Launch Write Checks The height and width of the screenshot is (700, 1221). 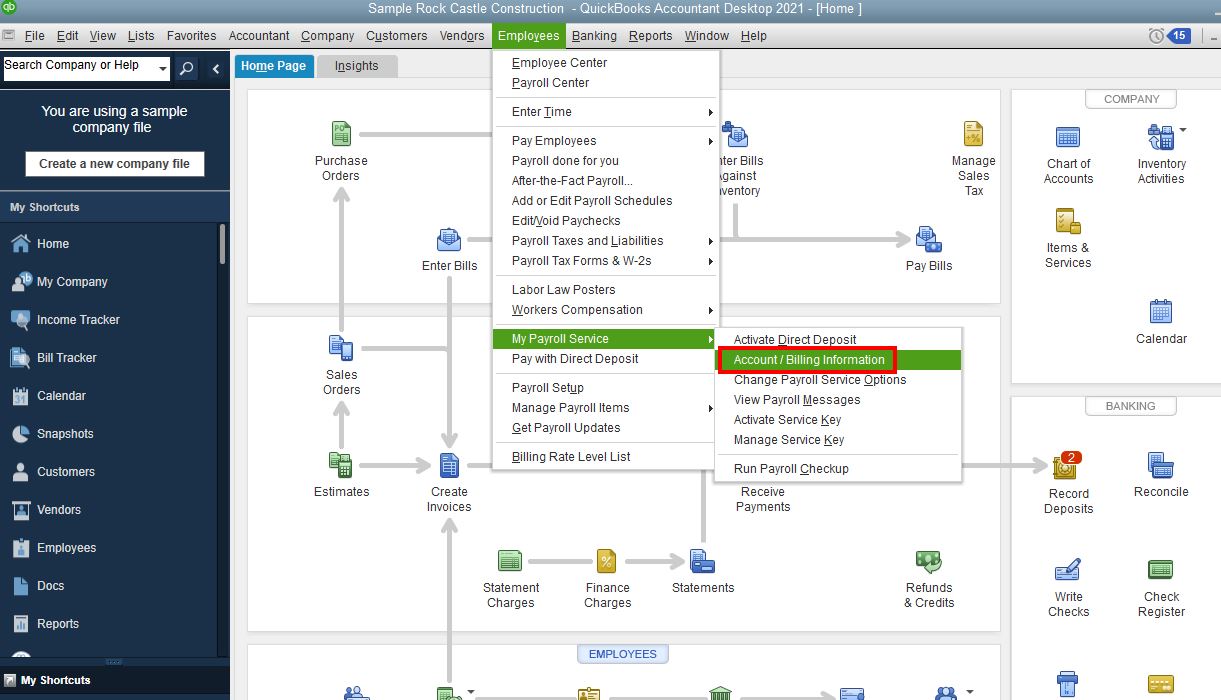point(1068,570)
